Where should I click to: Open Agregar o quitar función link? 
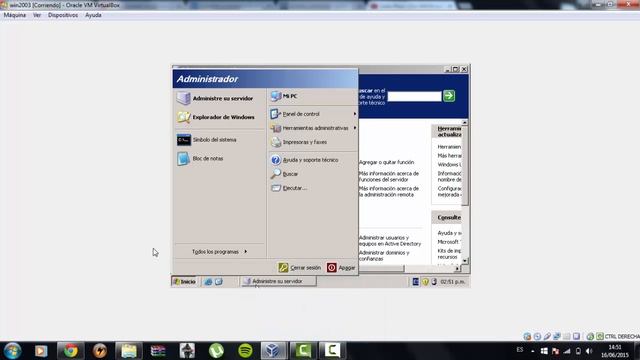click(x=386, y=162)
